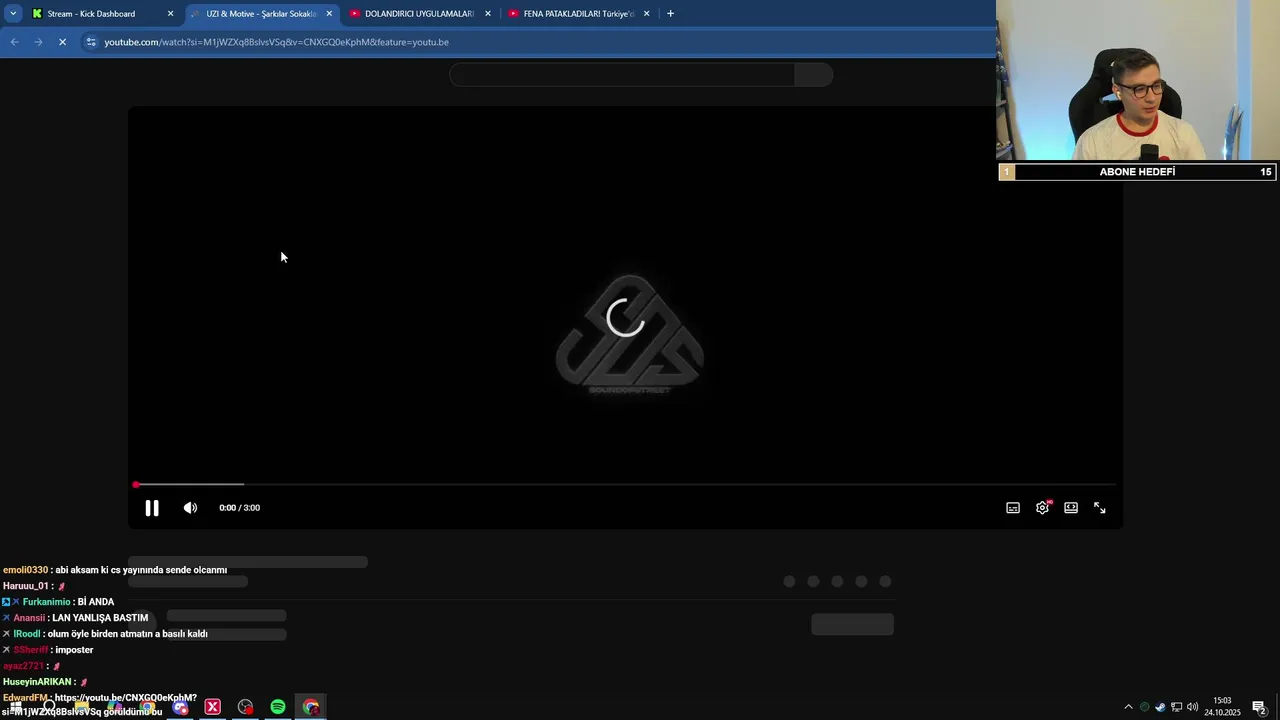
Task: Click the 0:00 / 3:00 time display
Action: click(x=240, y=508)
